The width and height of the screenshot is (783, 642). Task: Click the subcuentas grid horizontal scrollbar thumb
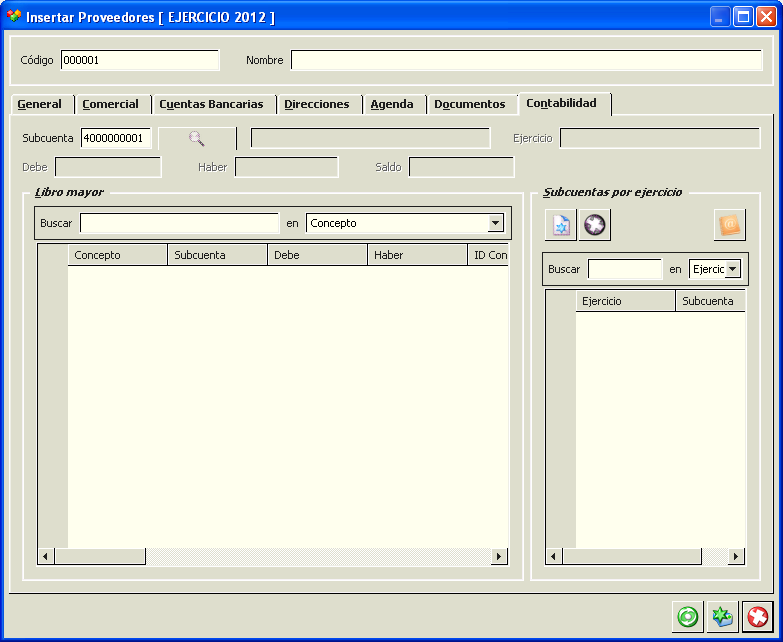click(x=632, y=556)
